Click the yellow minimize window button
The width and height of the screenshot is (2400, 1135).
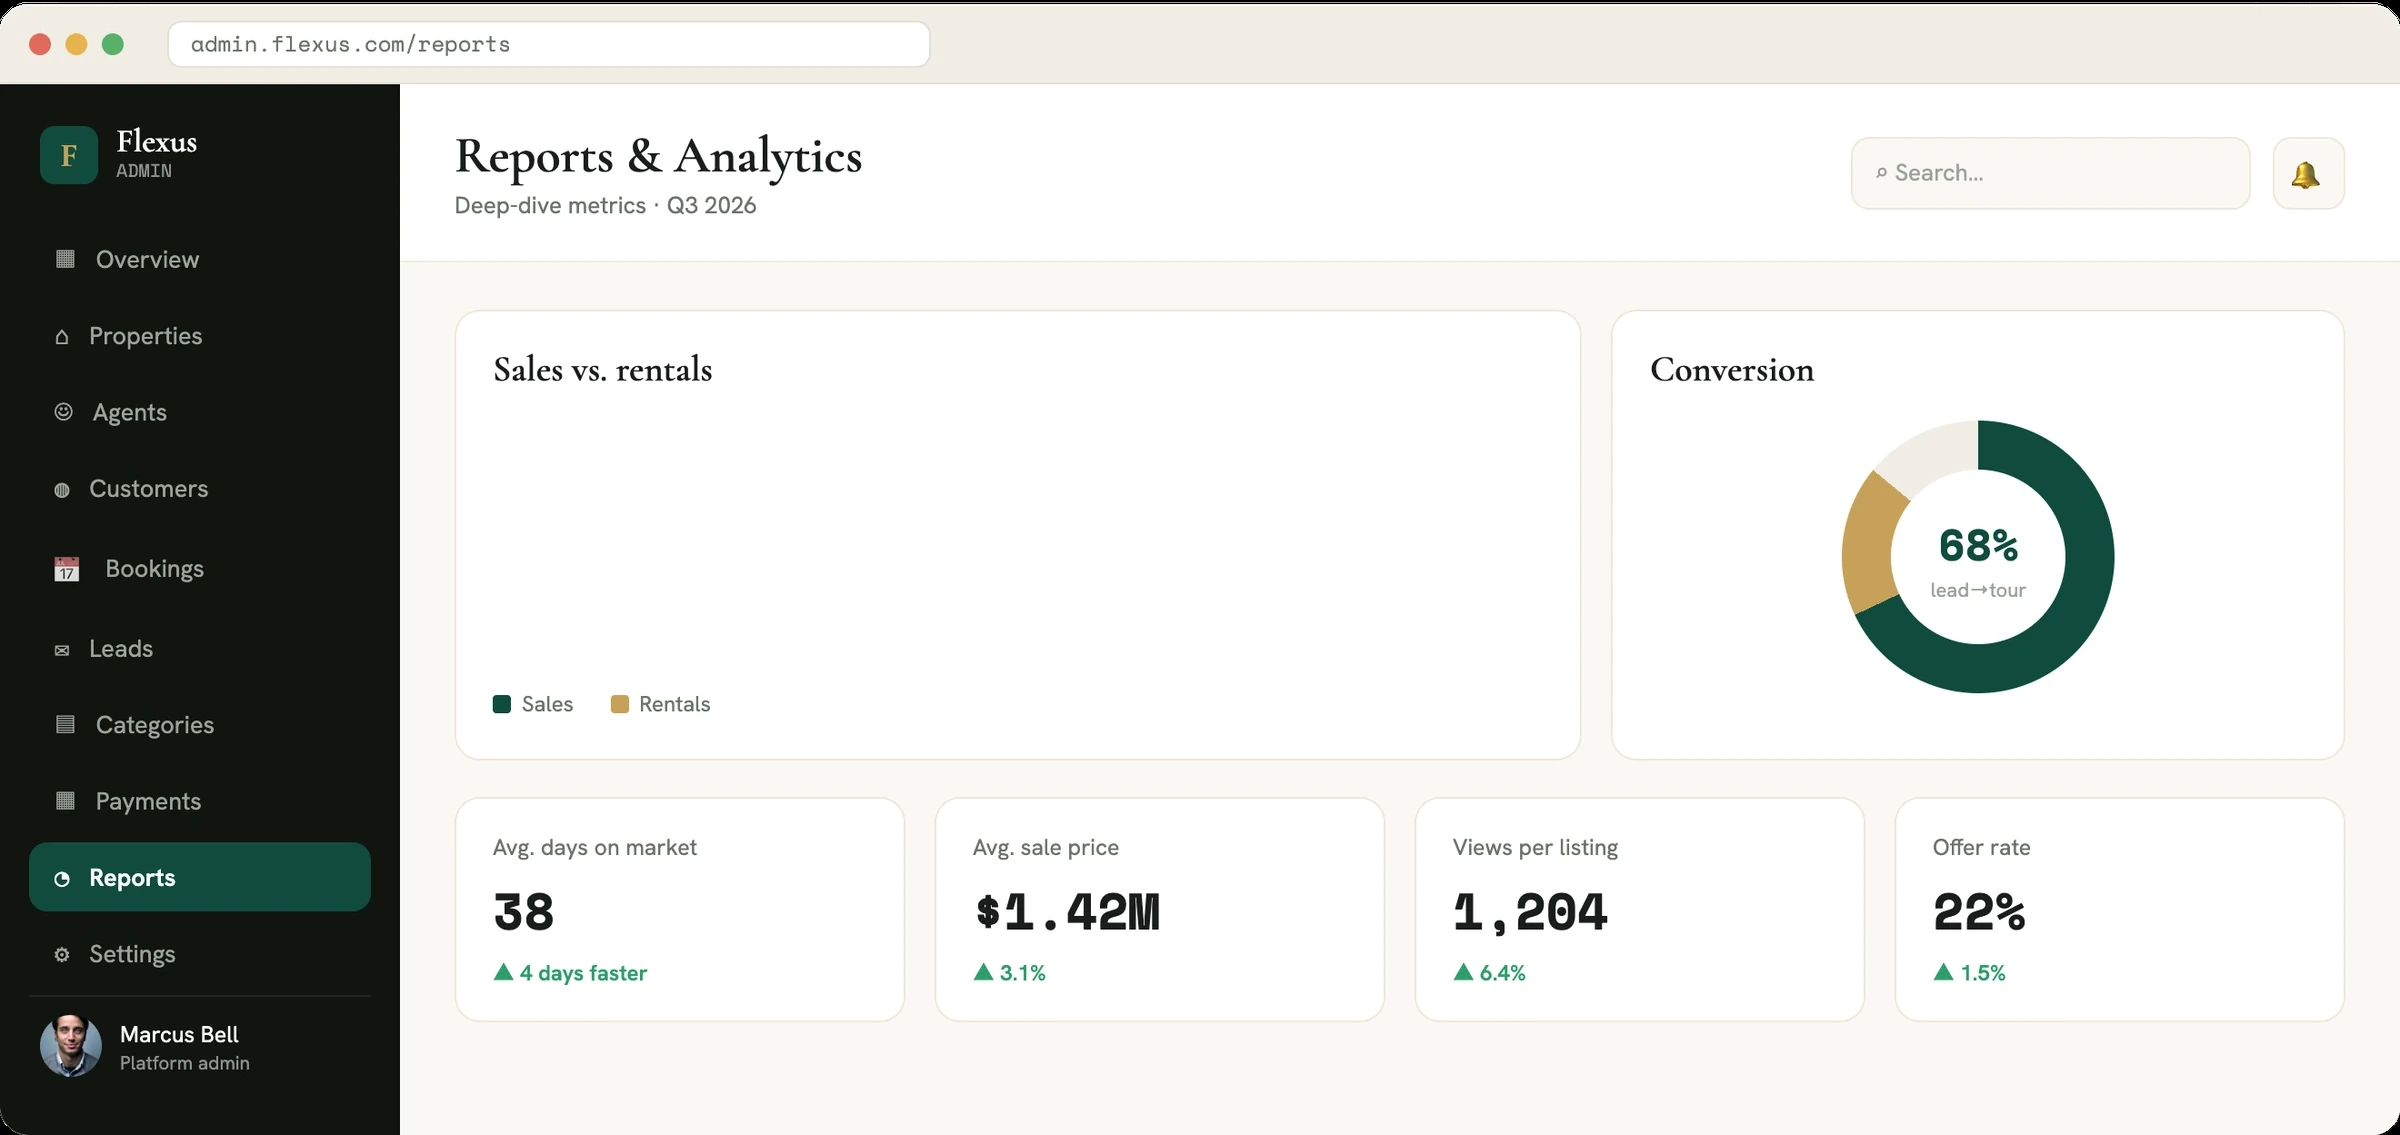tap(76, 44)
